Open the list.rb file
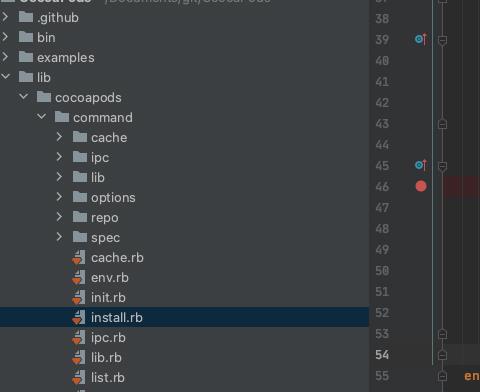 pos(108,378)
